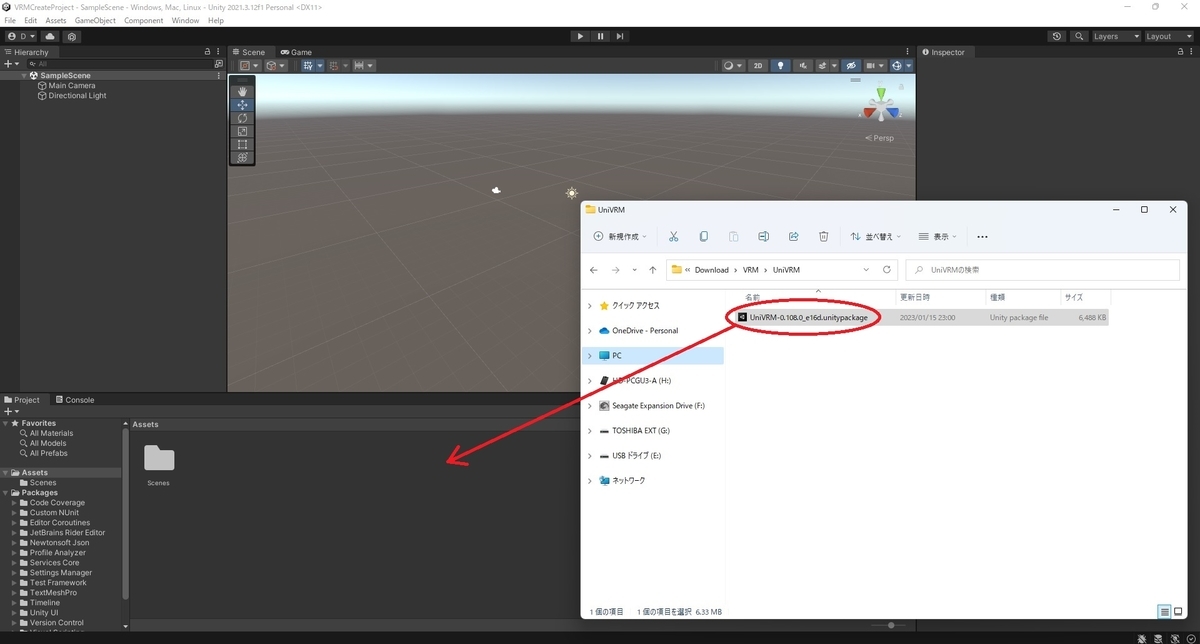1200x644 pixels.
Task: Lock the Hierarchy panel
Action: [207, 52]
